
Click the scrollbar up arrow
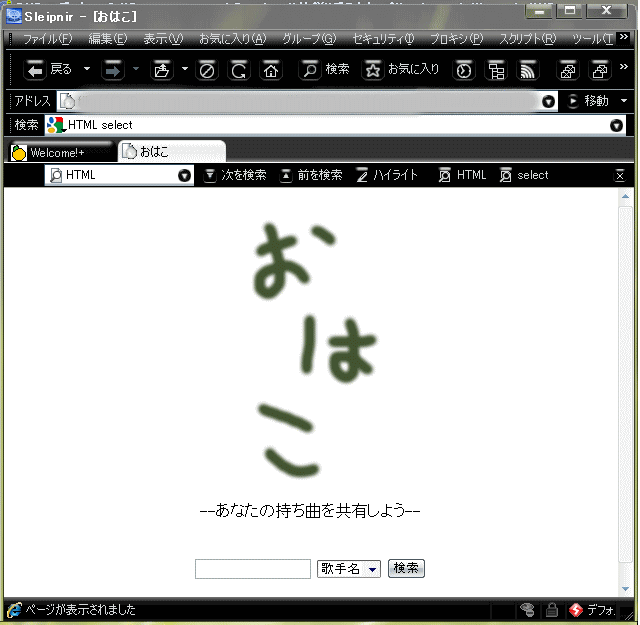point(625,197)
